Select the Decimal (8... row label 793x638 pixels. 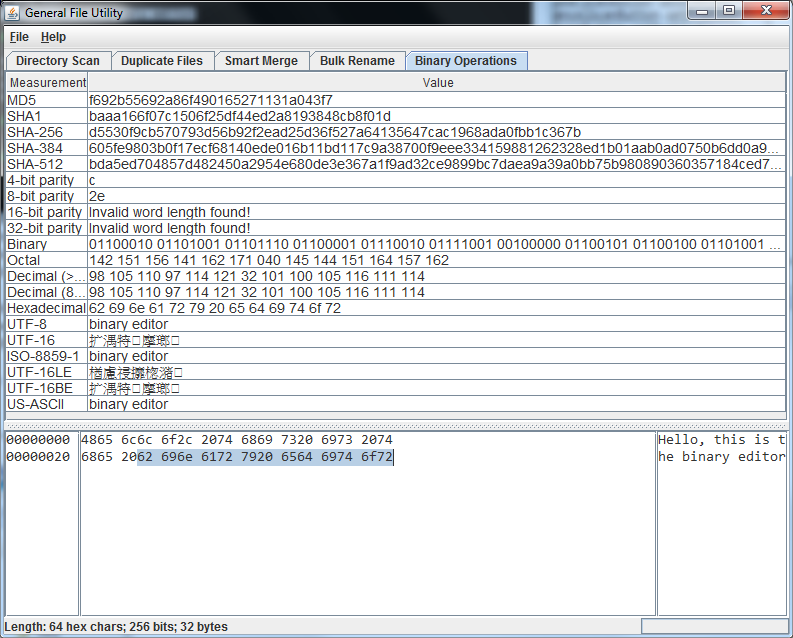[x=46, y=292]
